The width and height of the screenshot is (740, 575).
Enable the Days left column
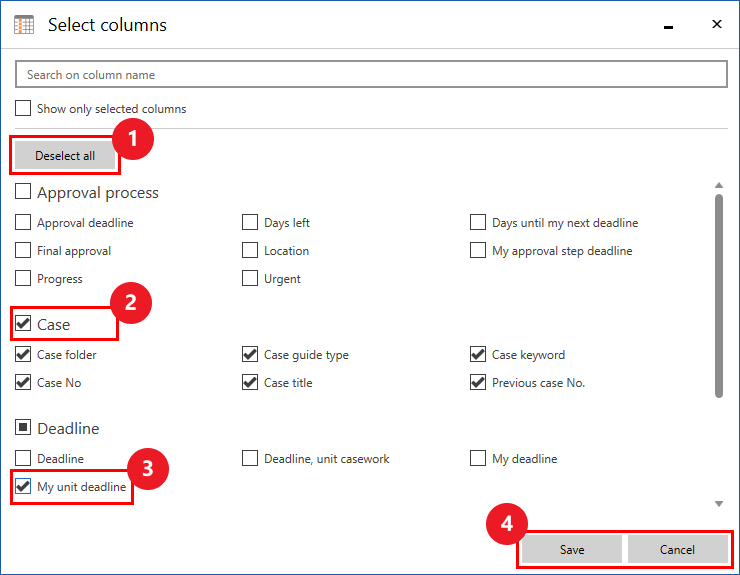pyautogui.click(x=250, y=223)
